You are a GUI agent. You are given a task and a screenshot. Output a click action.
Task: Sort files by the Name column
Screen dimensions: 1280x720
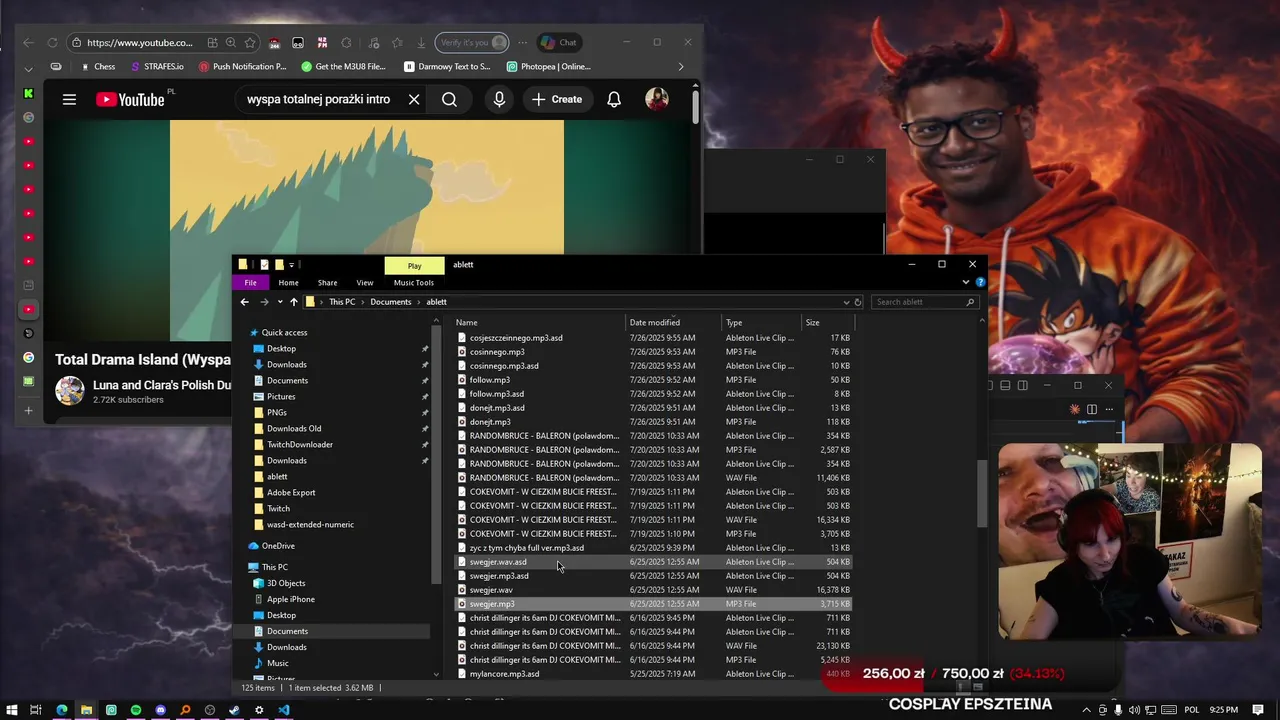pyautogui.click(x=540, y=322)
